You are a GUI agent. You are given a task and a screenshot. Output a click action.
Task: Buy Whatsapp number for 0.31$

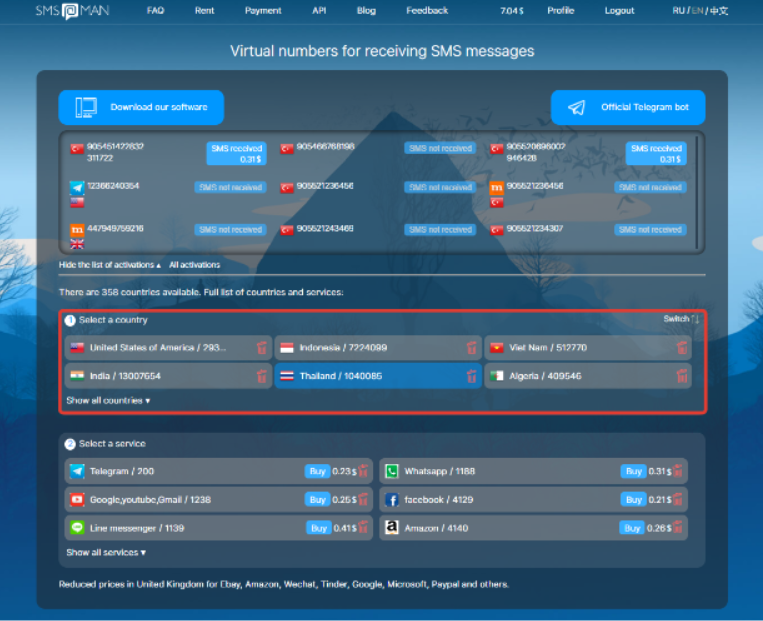pos(634,471)
